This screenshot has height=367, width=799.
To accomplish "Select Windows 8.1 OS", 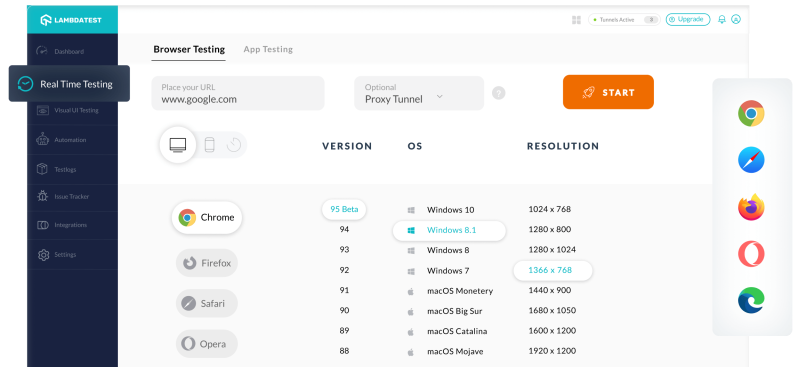I will tap(449, 230).
